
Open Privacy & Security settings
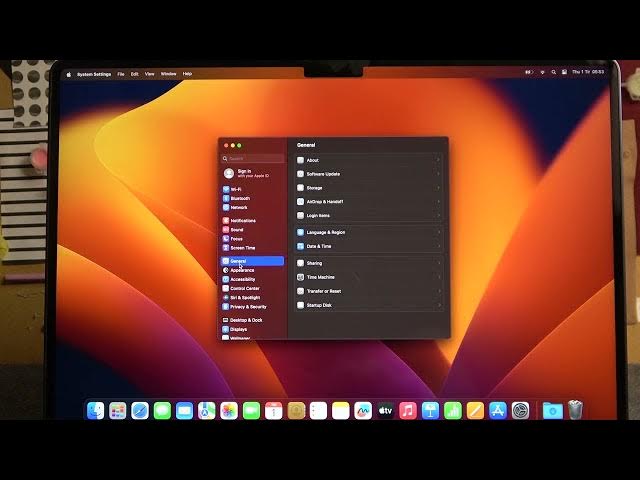[x=248, y=307]
